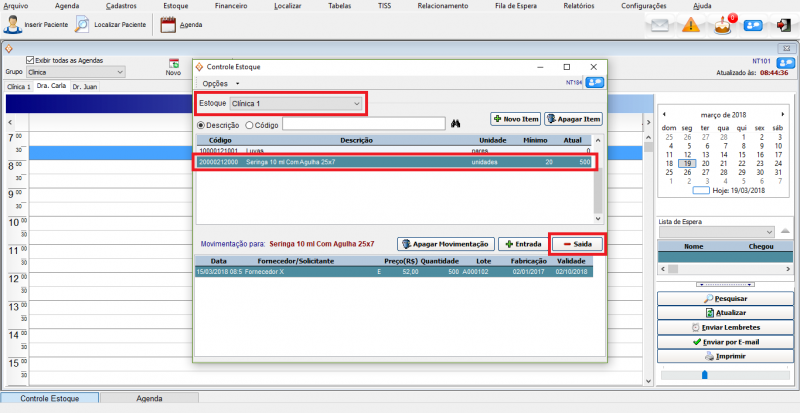Open the Opções dropdown menu

point(220,82)
